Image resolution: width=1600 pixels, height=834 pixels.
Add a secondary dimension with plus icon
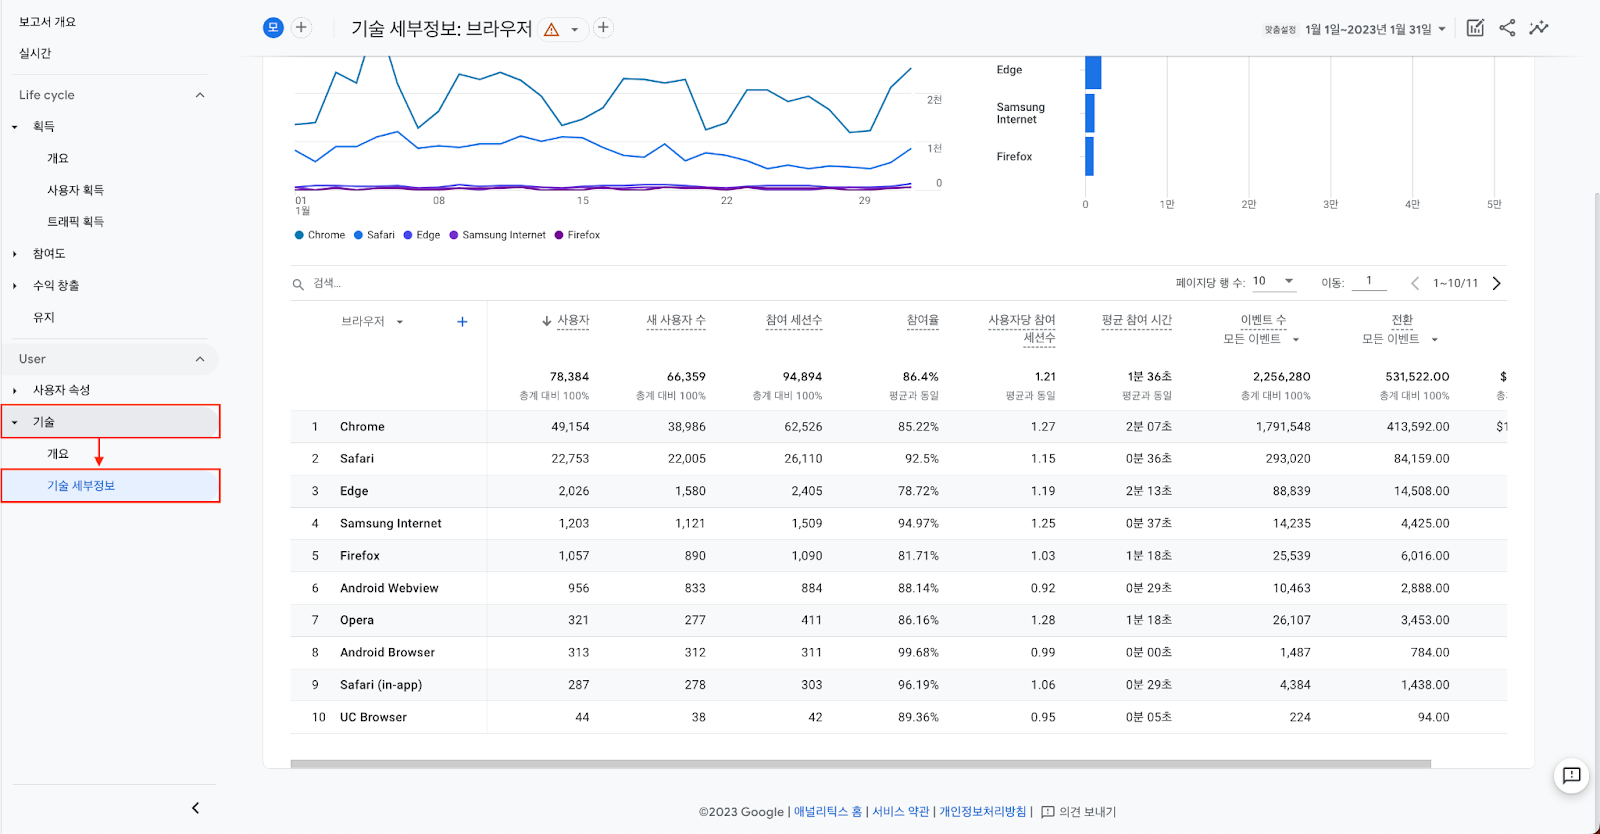(462, 322)
